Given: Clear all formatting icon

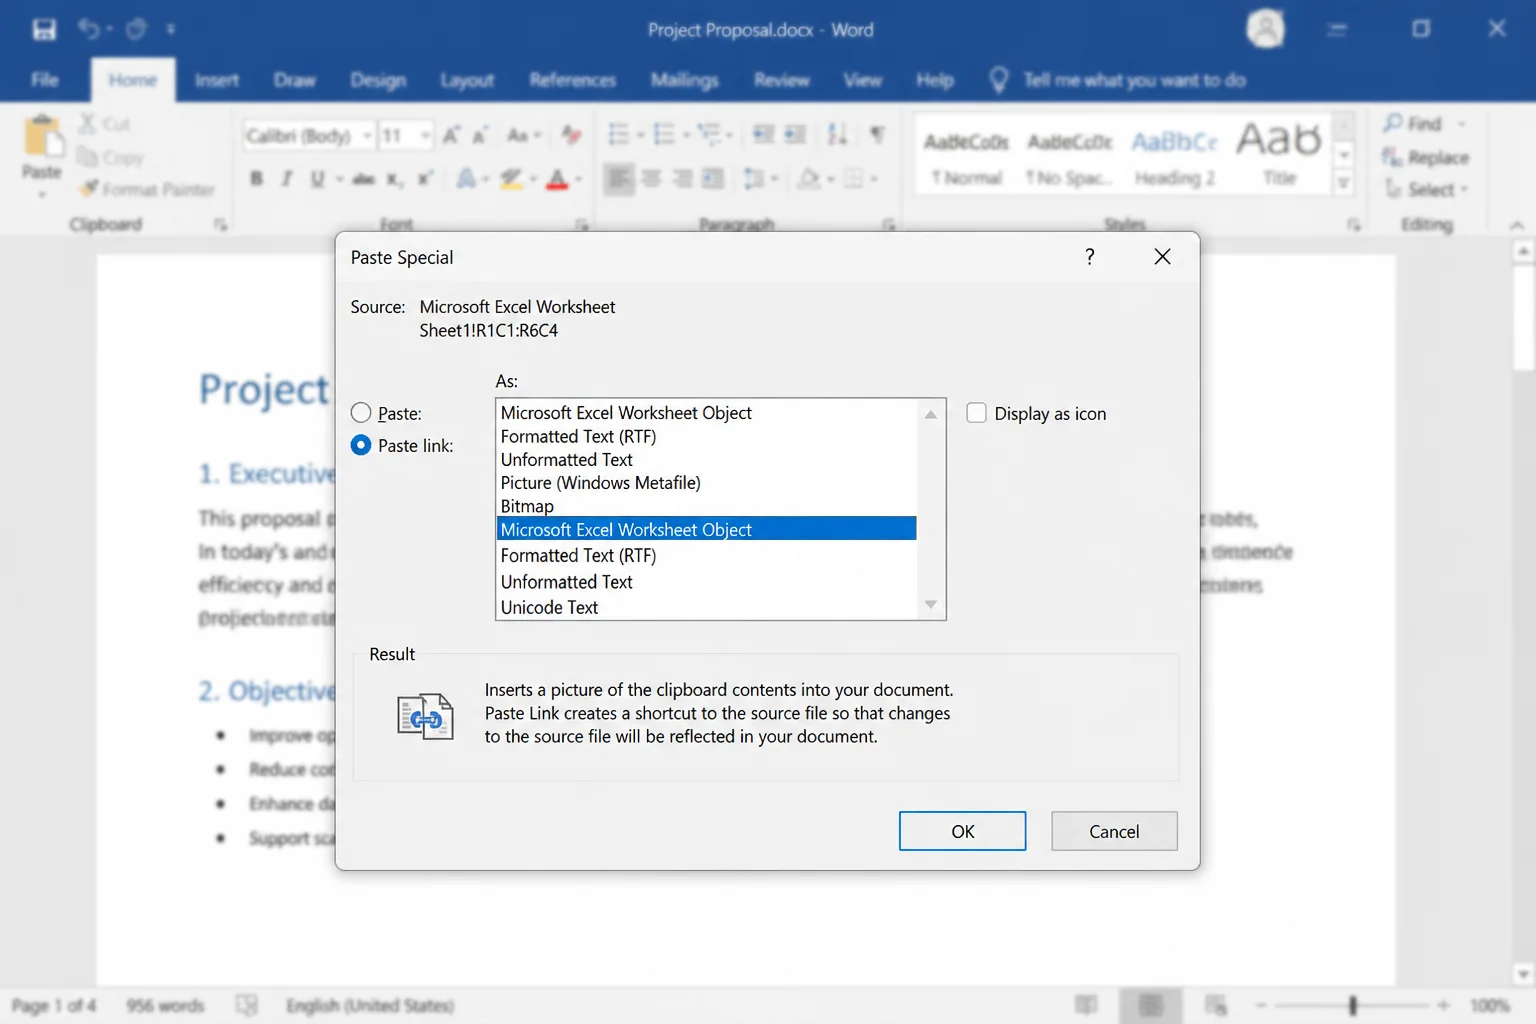Looking at the screenshot, I should coord(571,135).
